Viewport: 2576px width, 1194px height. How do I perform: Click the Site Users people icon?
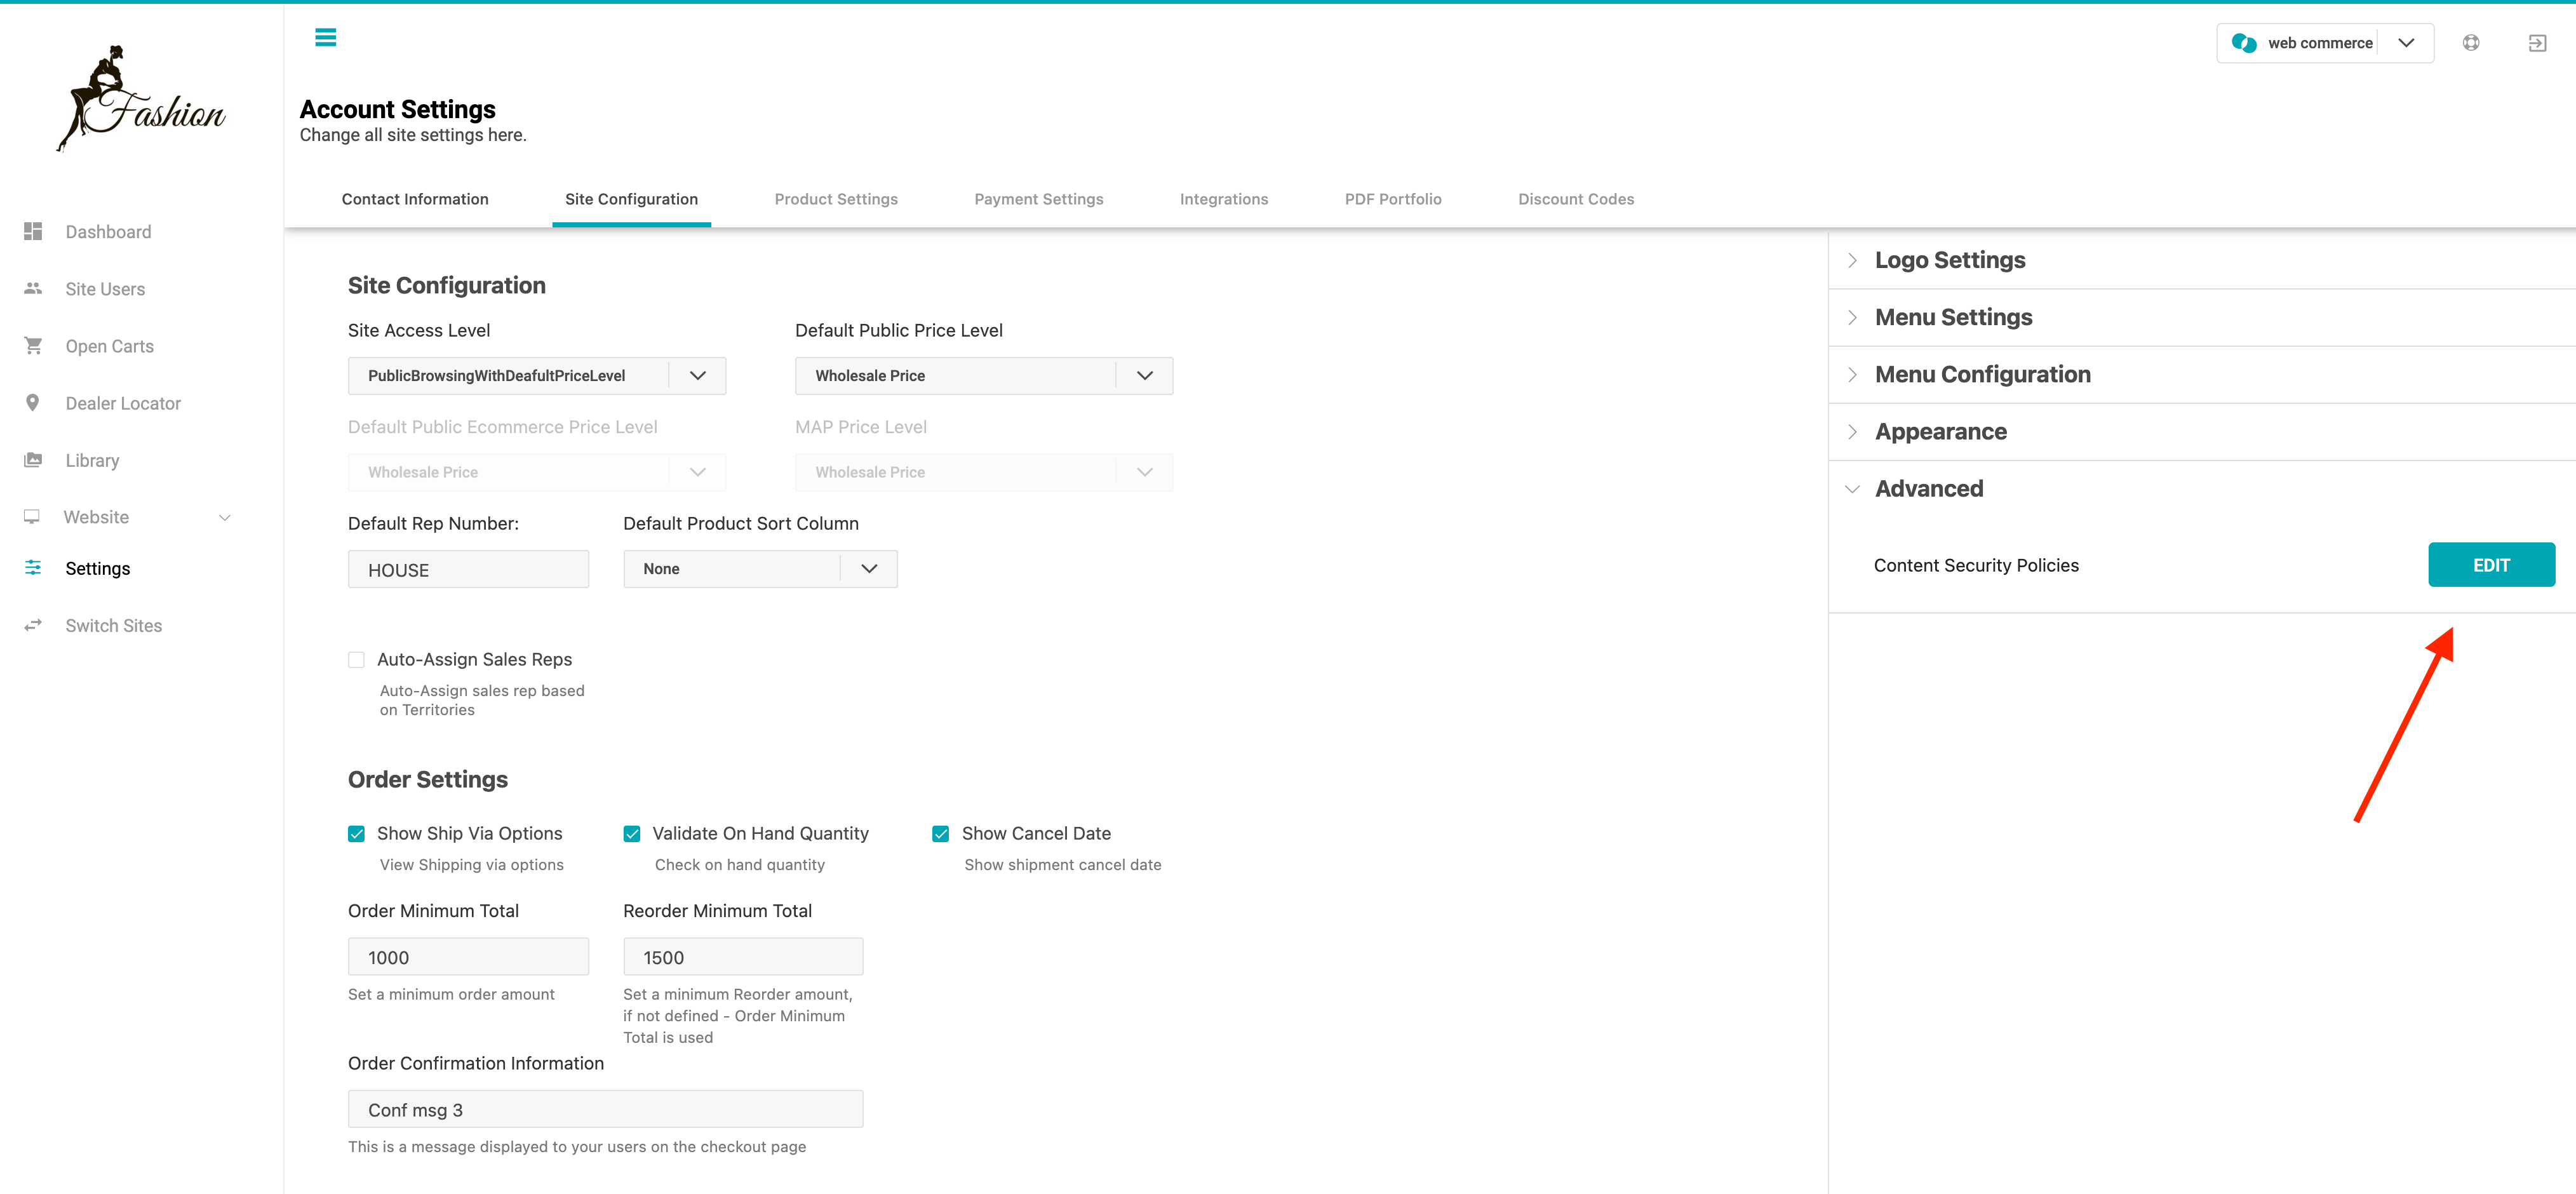[33, 288]
